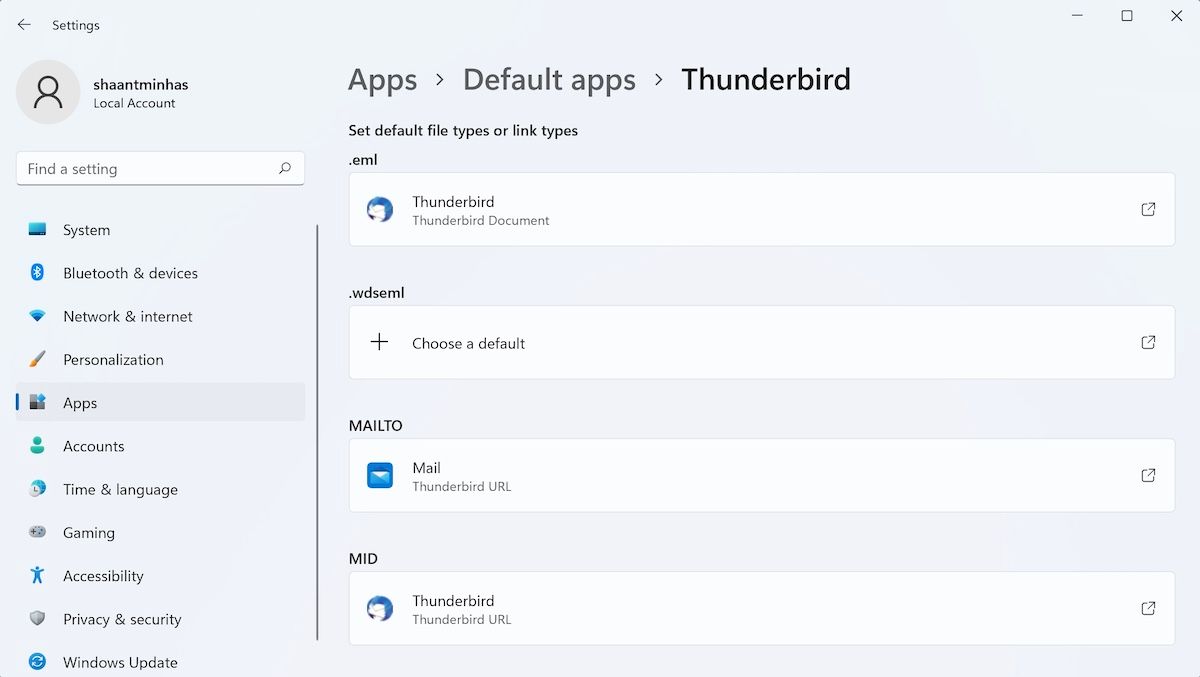Open Bluetooth & devices settings

(x=130, y=273)
